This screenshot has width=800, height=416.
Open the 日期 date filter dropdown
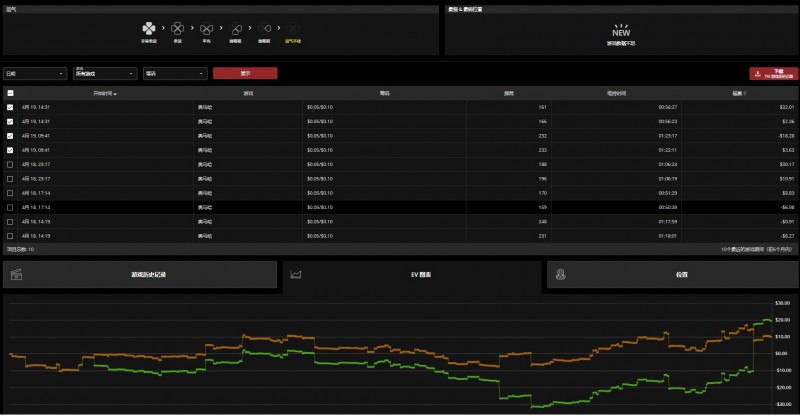coord(35,73)
